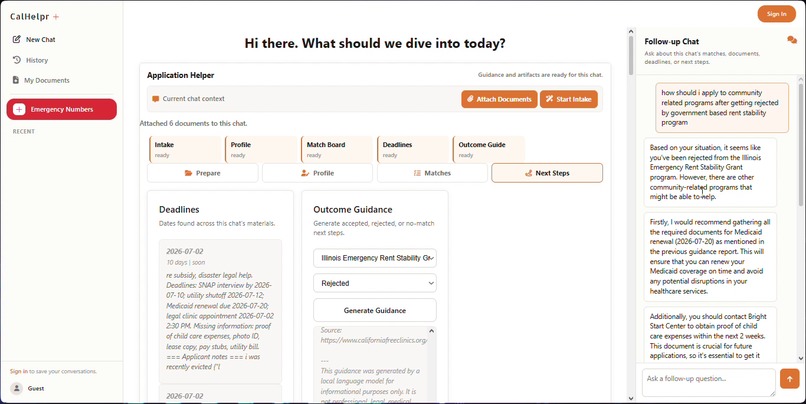Click the Guest avatar icon
Screen dimensions: 806x404
pos(16,388)
